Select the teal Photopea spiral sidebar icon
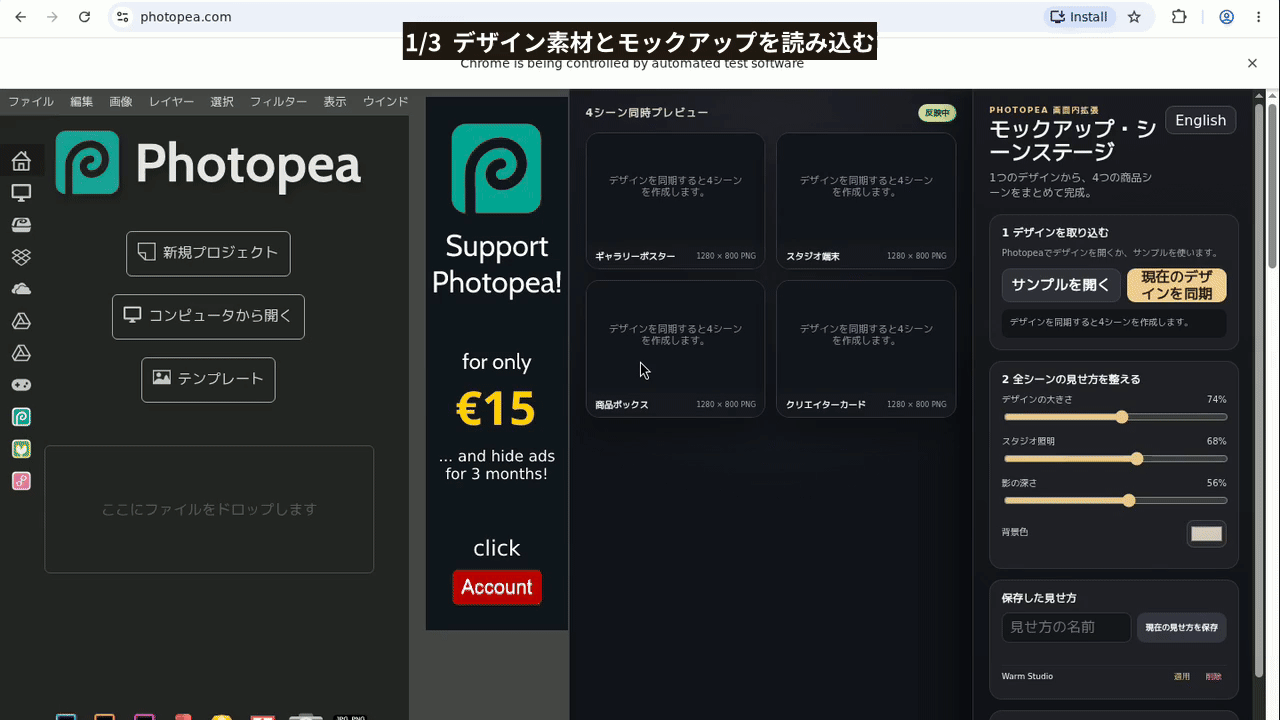1280x720 pixels. coord(21,417)
